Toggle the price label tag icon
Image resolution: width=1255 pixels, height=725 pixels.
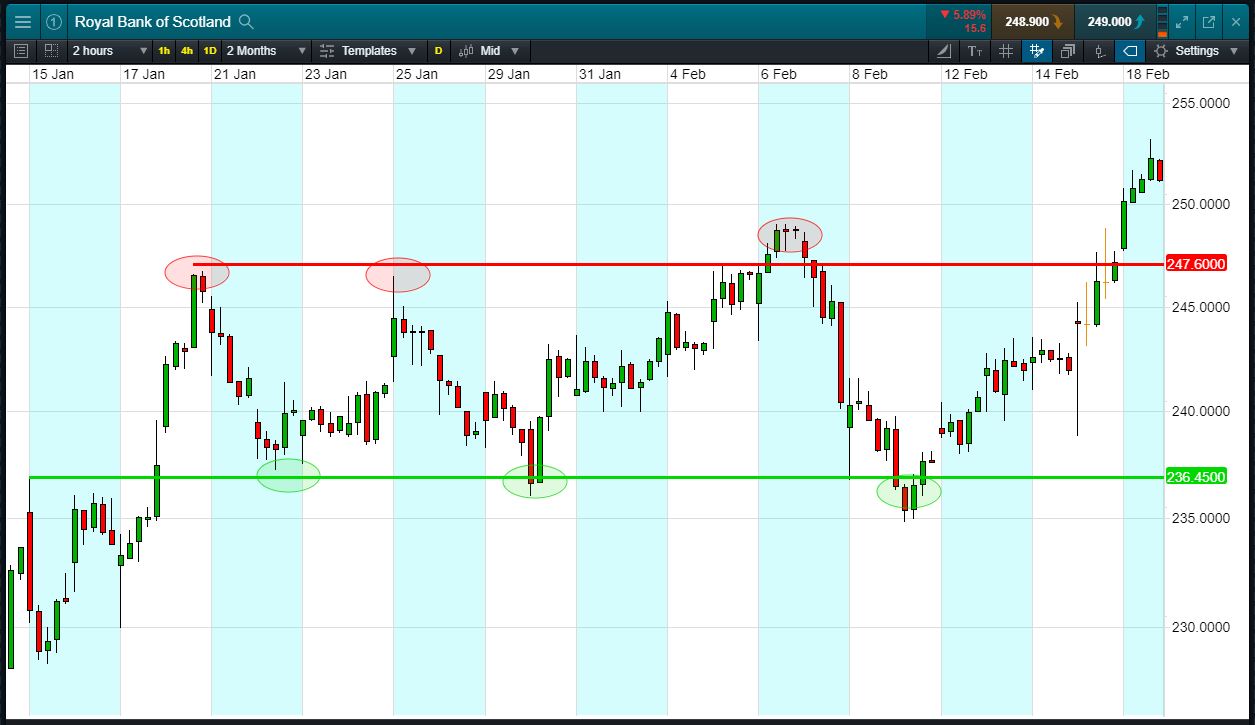(x=1130, y=51)
